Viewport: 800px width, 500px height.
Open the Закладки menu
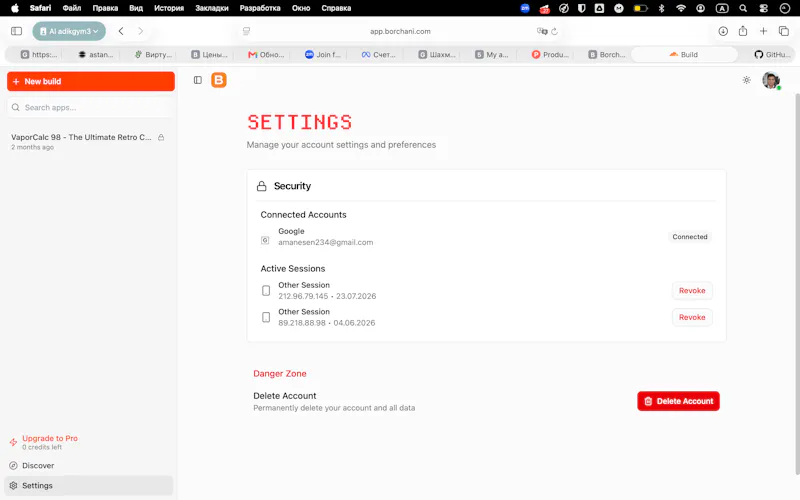click(212, 8)
